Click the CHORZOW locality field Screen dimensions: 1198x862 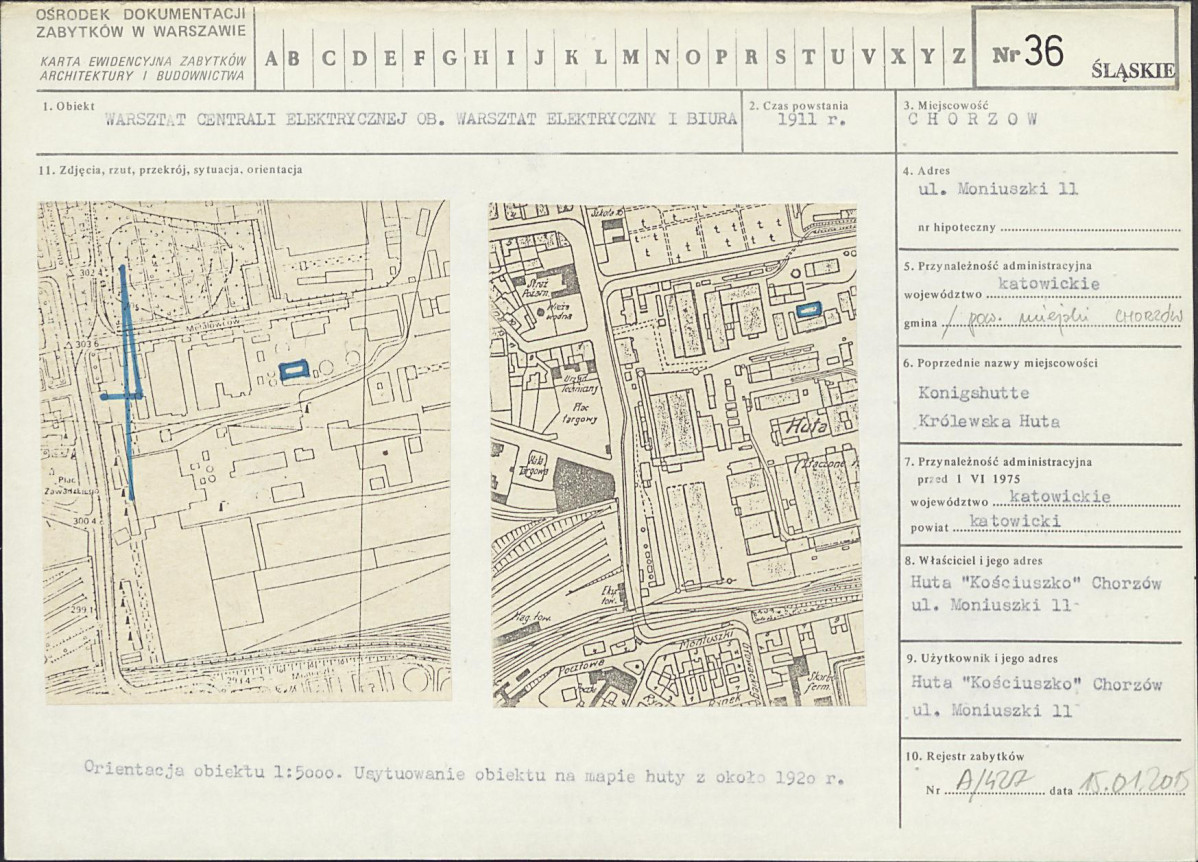click(973, 119)
